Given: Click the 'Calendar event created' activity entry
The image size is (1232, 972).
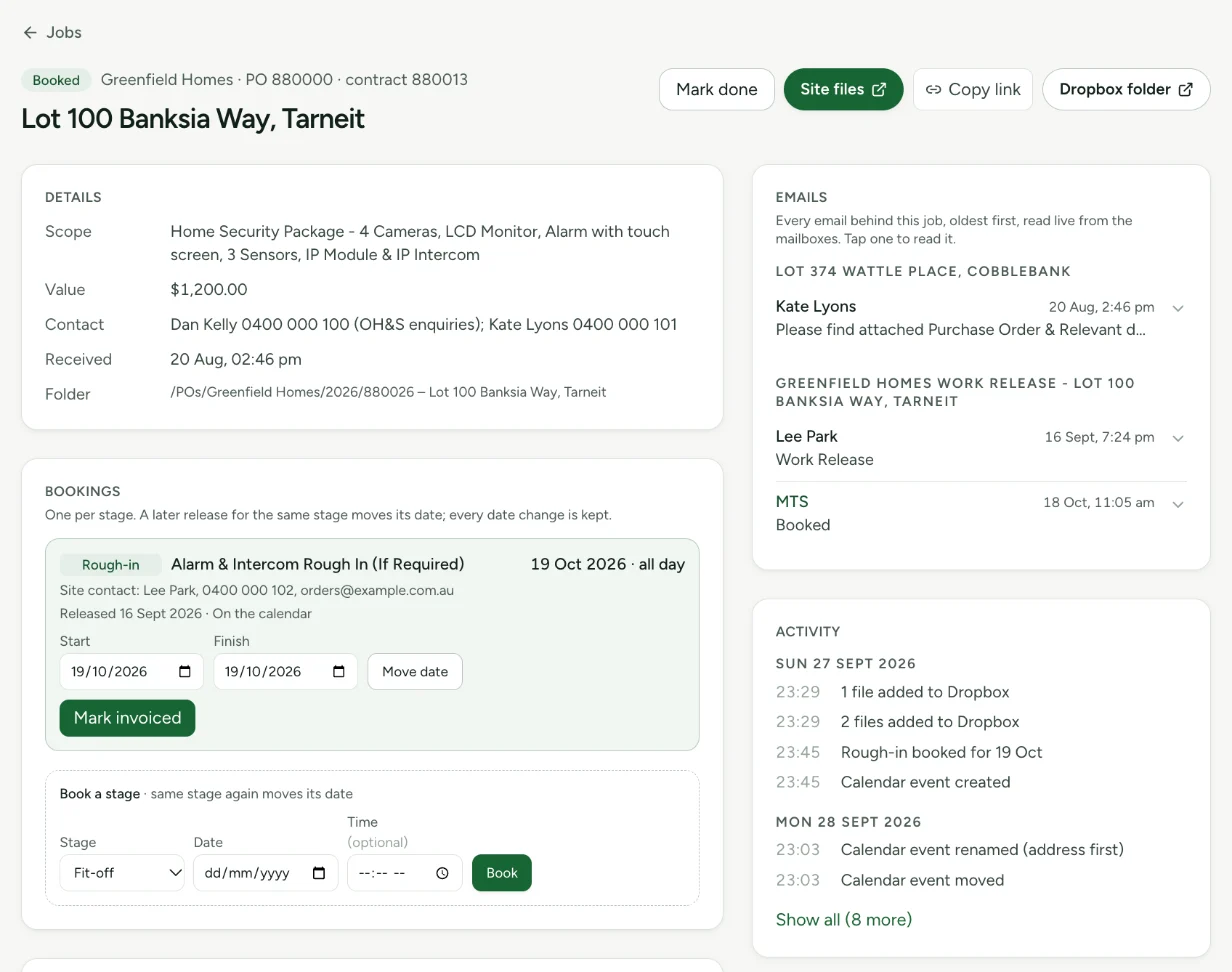Looking at the screenshot, I should pyautogui.click(x=925, y=783).
